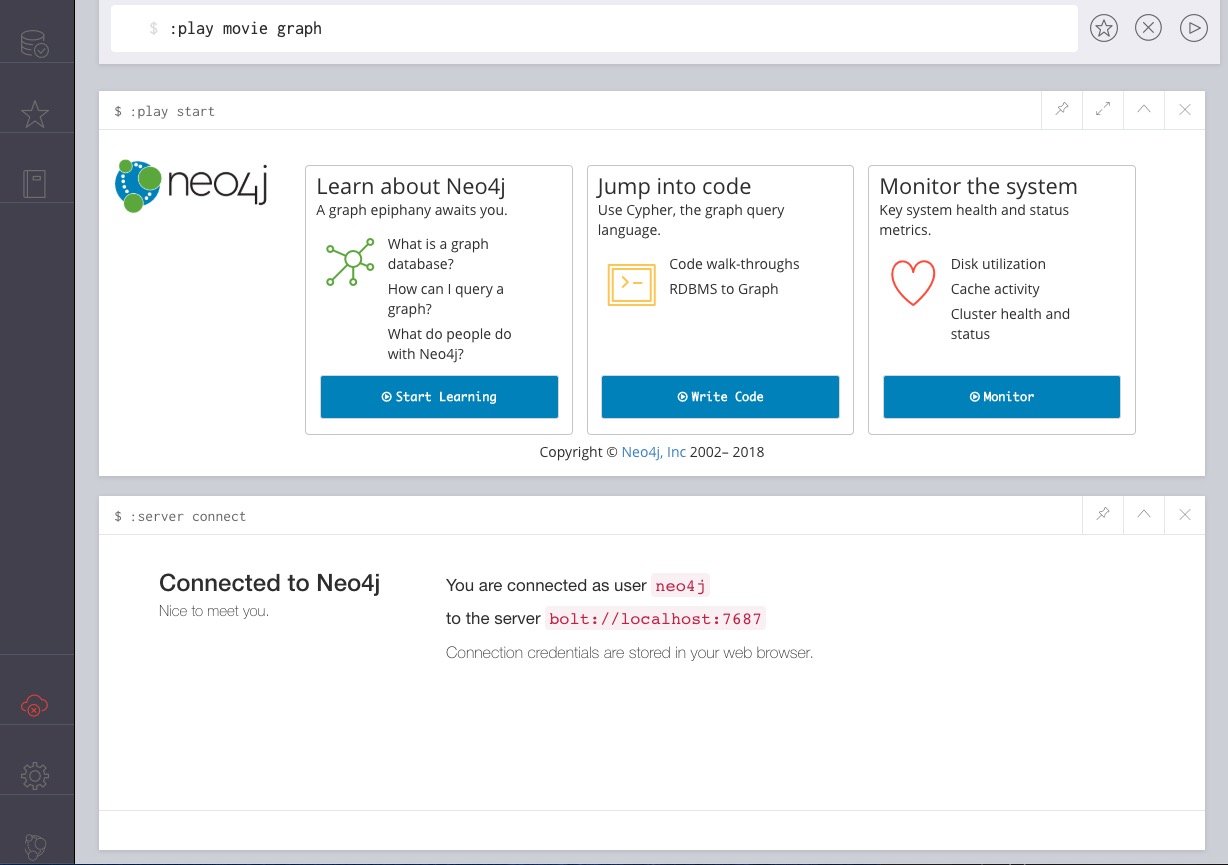
Task: Close the :play start frame
Action: 1185,110
